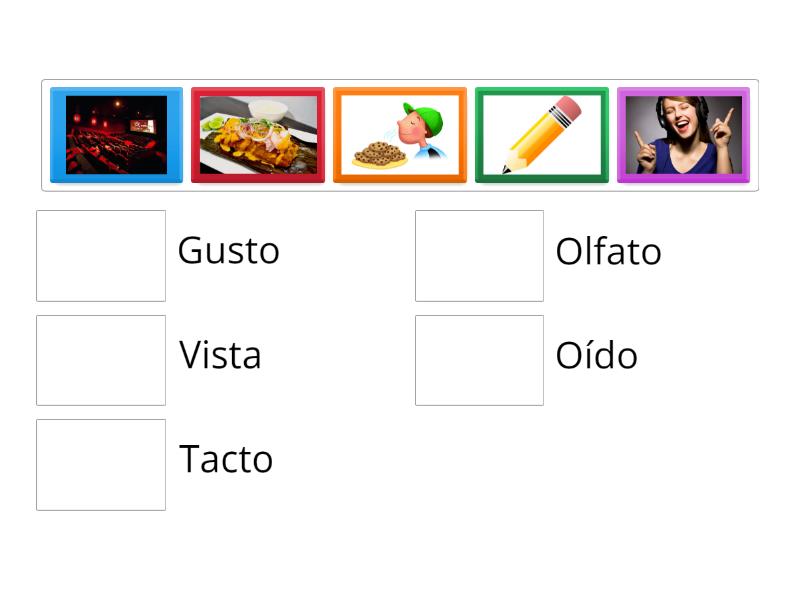Select the Vista label
The image size is (800, 600).
[x=220, y=355]
